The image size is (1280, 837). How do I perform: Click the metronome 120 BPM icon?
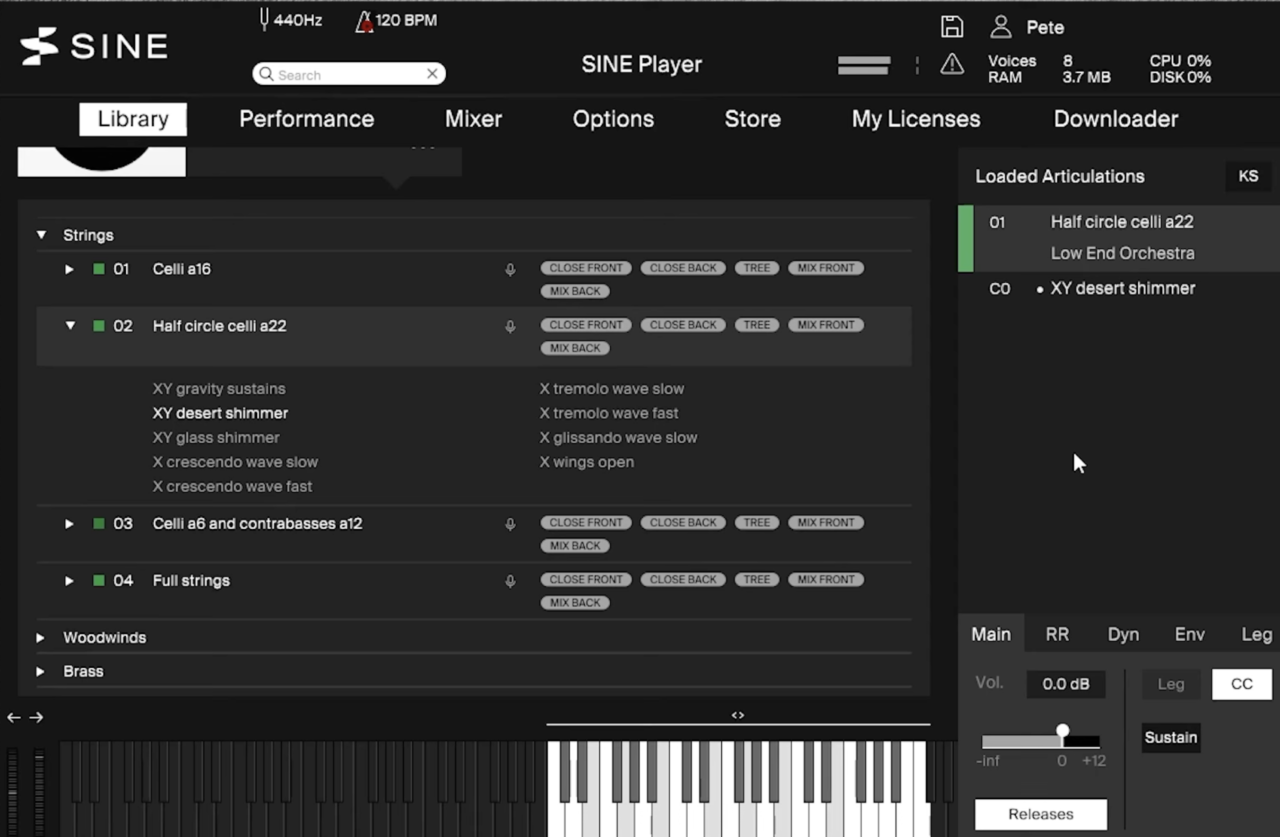(x=364, y=20)
